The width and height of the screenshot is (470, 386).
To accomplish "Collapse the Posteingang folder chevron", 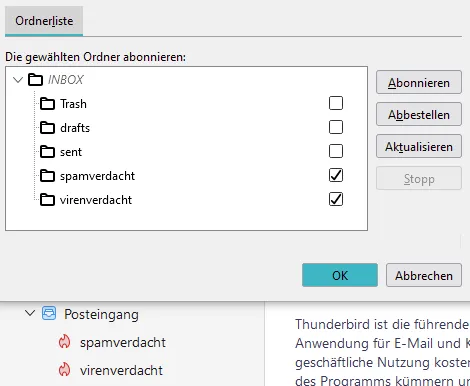I will (x=30, y=313).
